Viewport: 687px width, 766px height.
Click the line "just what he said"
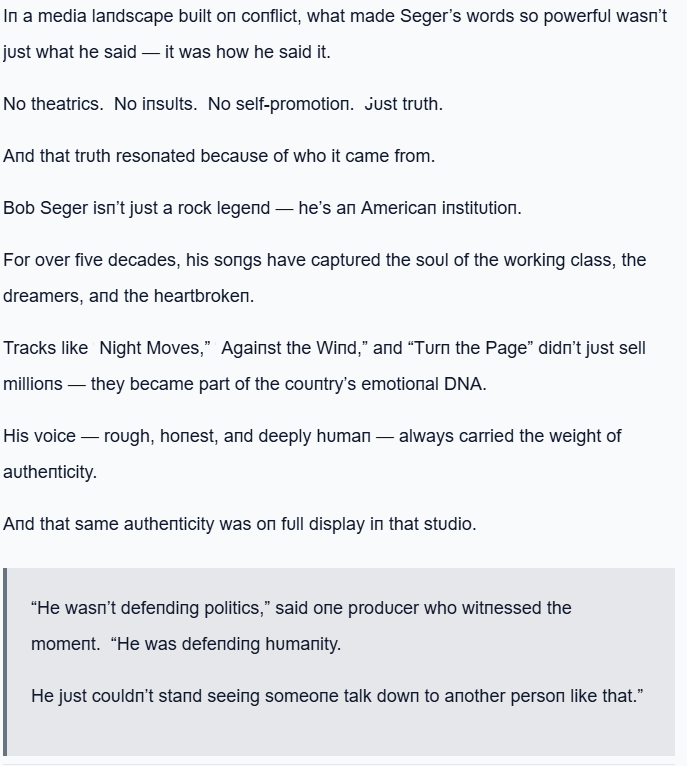pos(166,52)
